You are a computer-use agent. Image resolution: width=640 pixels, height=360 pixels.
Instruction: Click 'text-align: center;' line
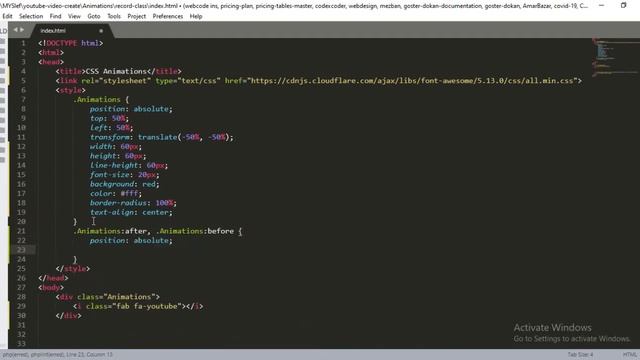tap(131, 212)
